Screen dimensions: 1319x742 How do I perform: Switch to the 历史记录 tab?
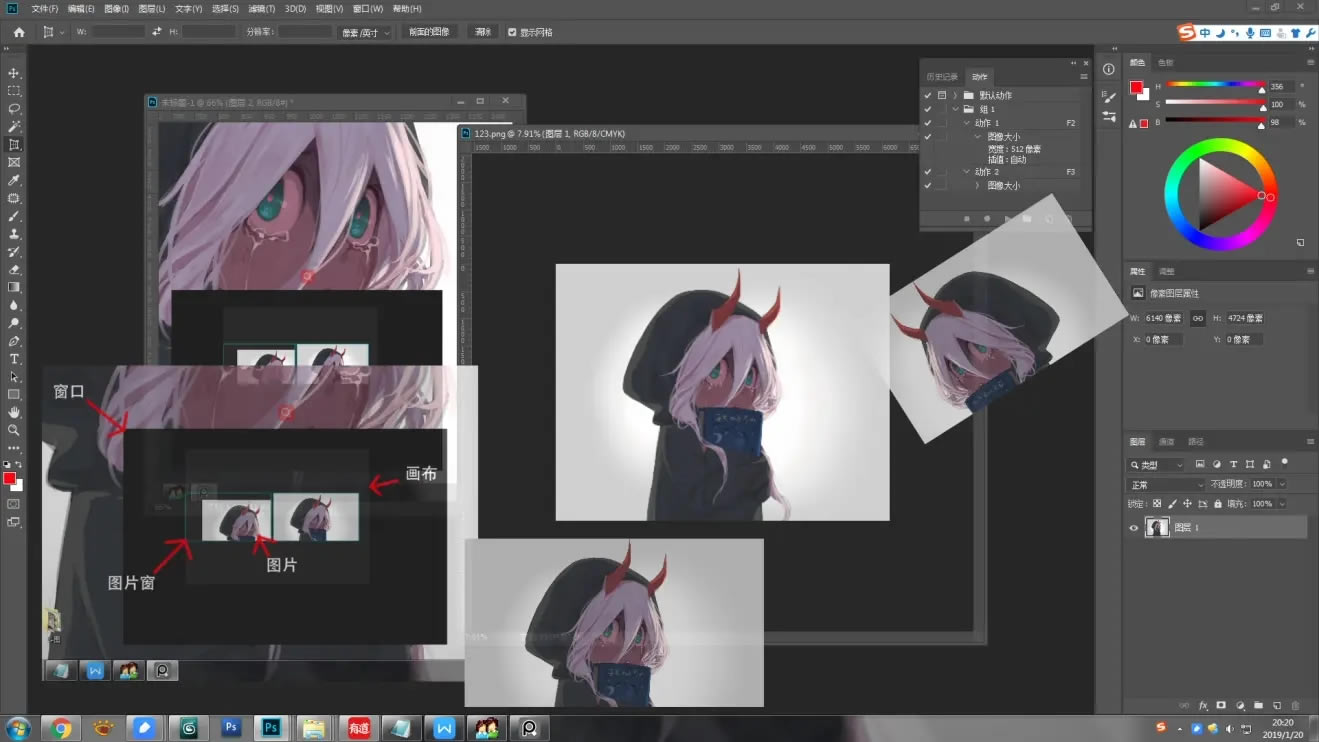tap(943, 75)
